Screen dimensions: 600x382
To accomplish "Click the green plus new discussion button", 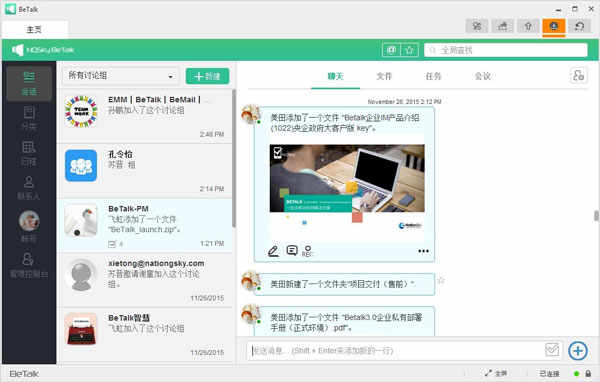I will pyautogui.click(x=207, y=76).
